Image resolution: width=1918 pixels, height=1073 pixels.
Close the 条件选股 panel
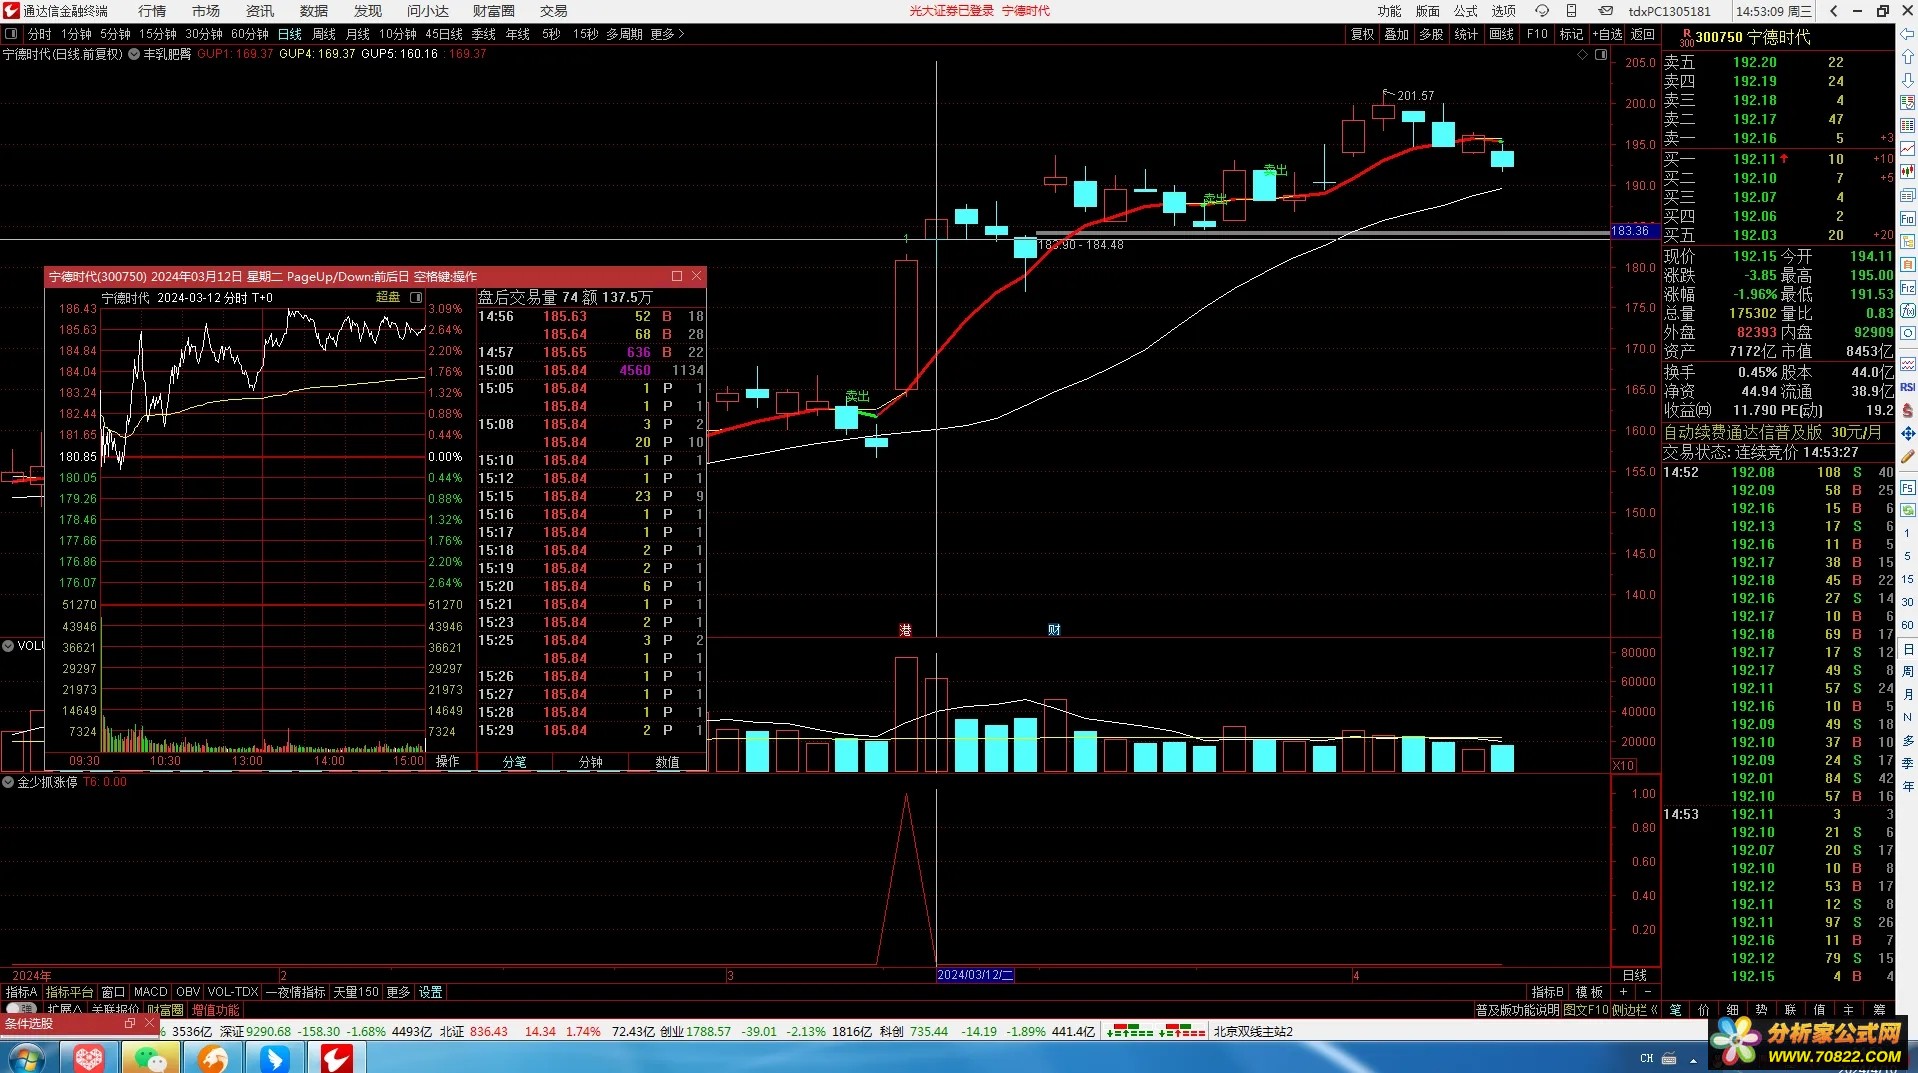[150, 1024]
